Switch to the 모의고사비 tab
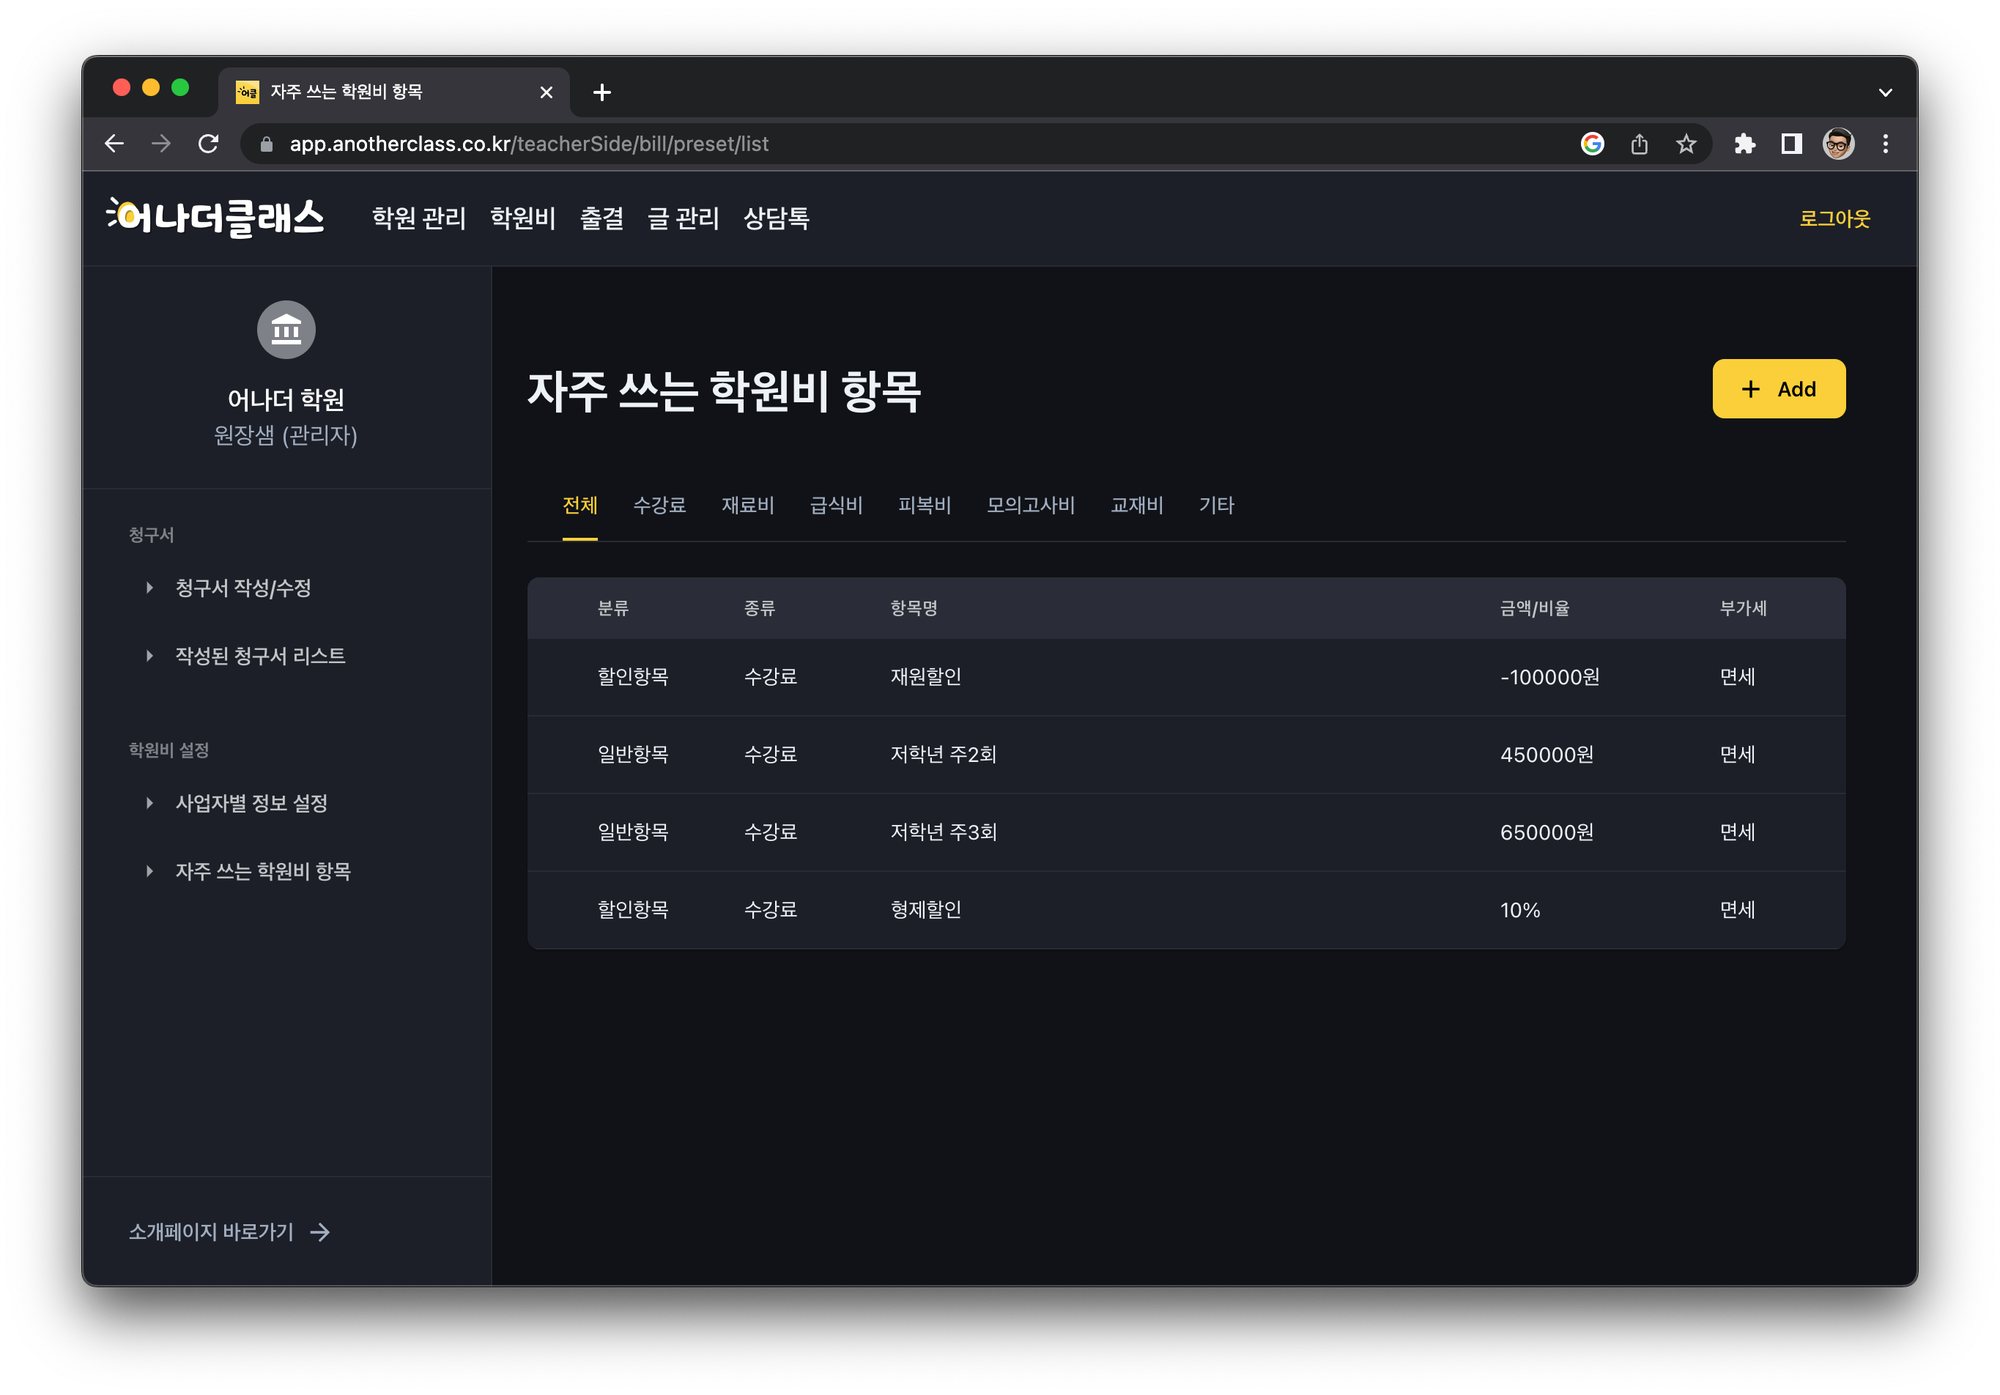 1031,505
